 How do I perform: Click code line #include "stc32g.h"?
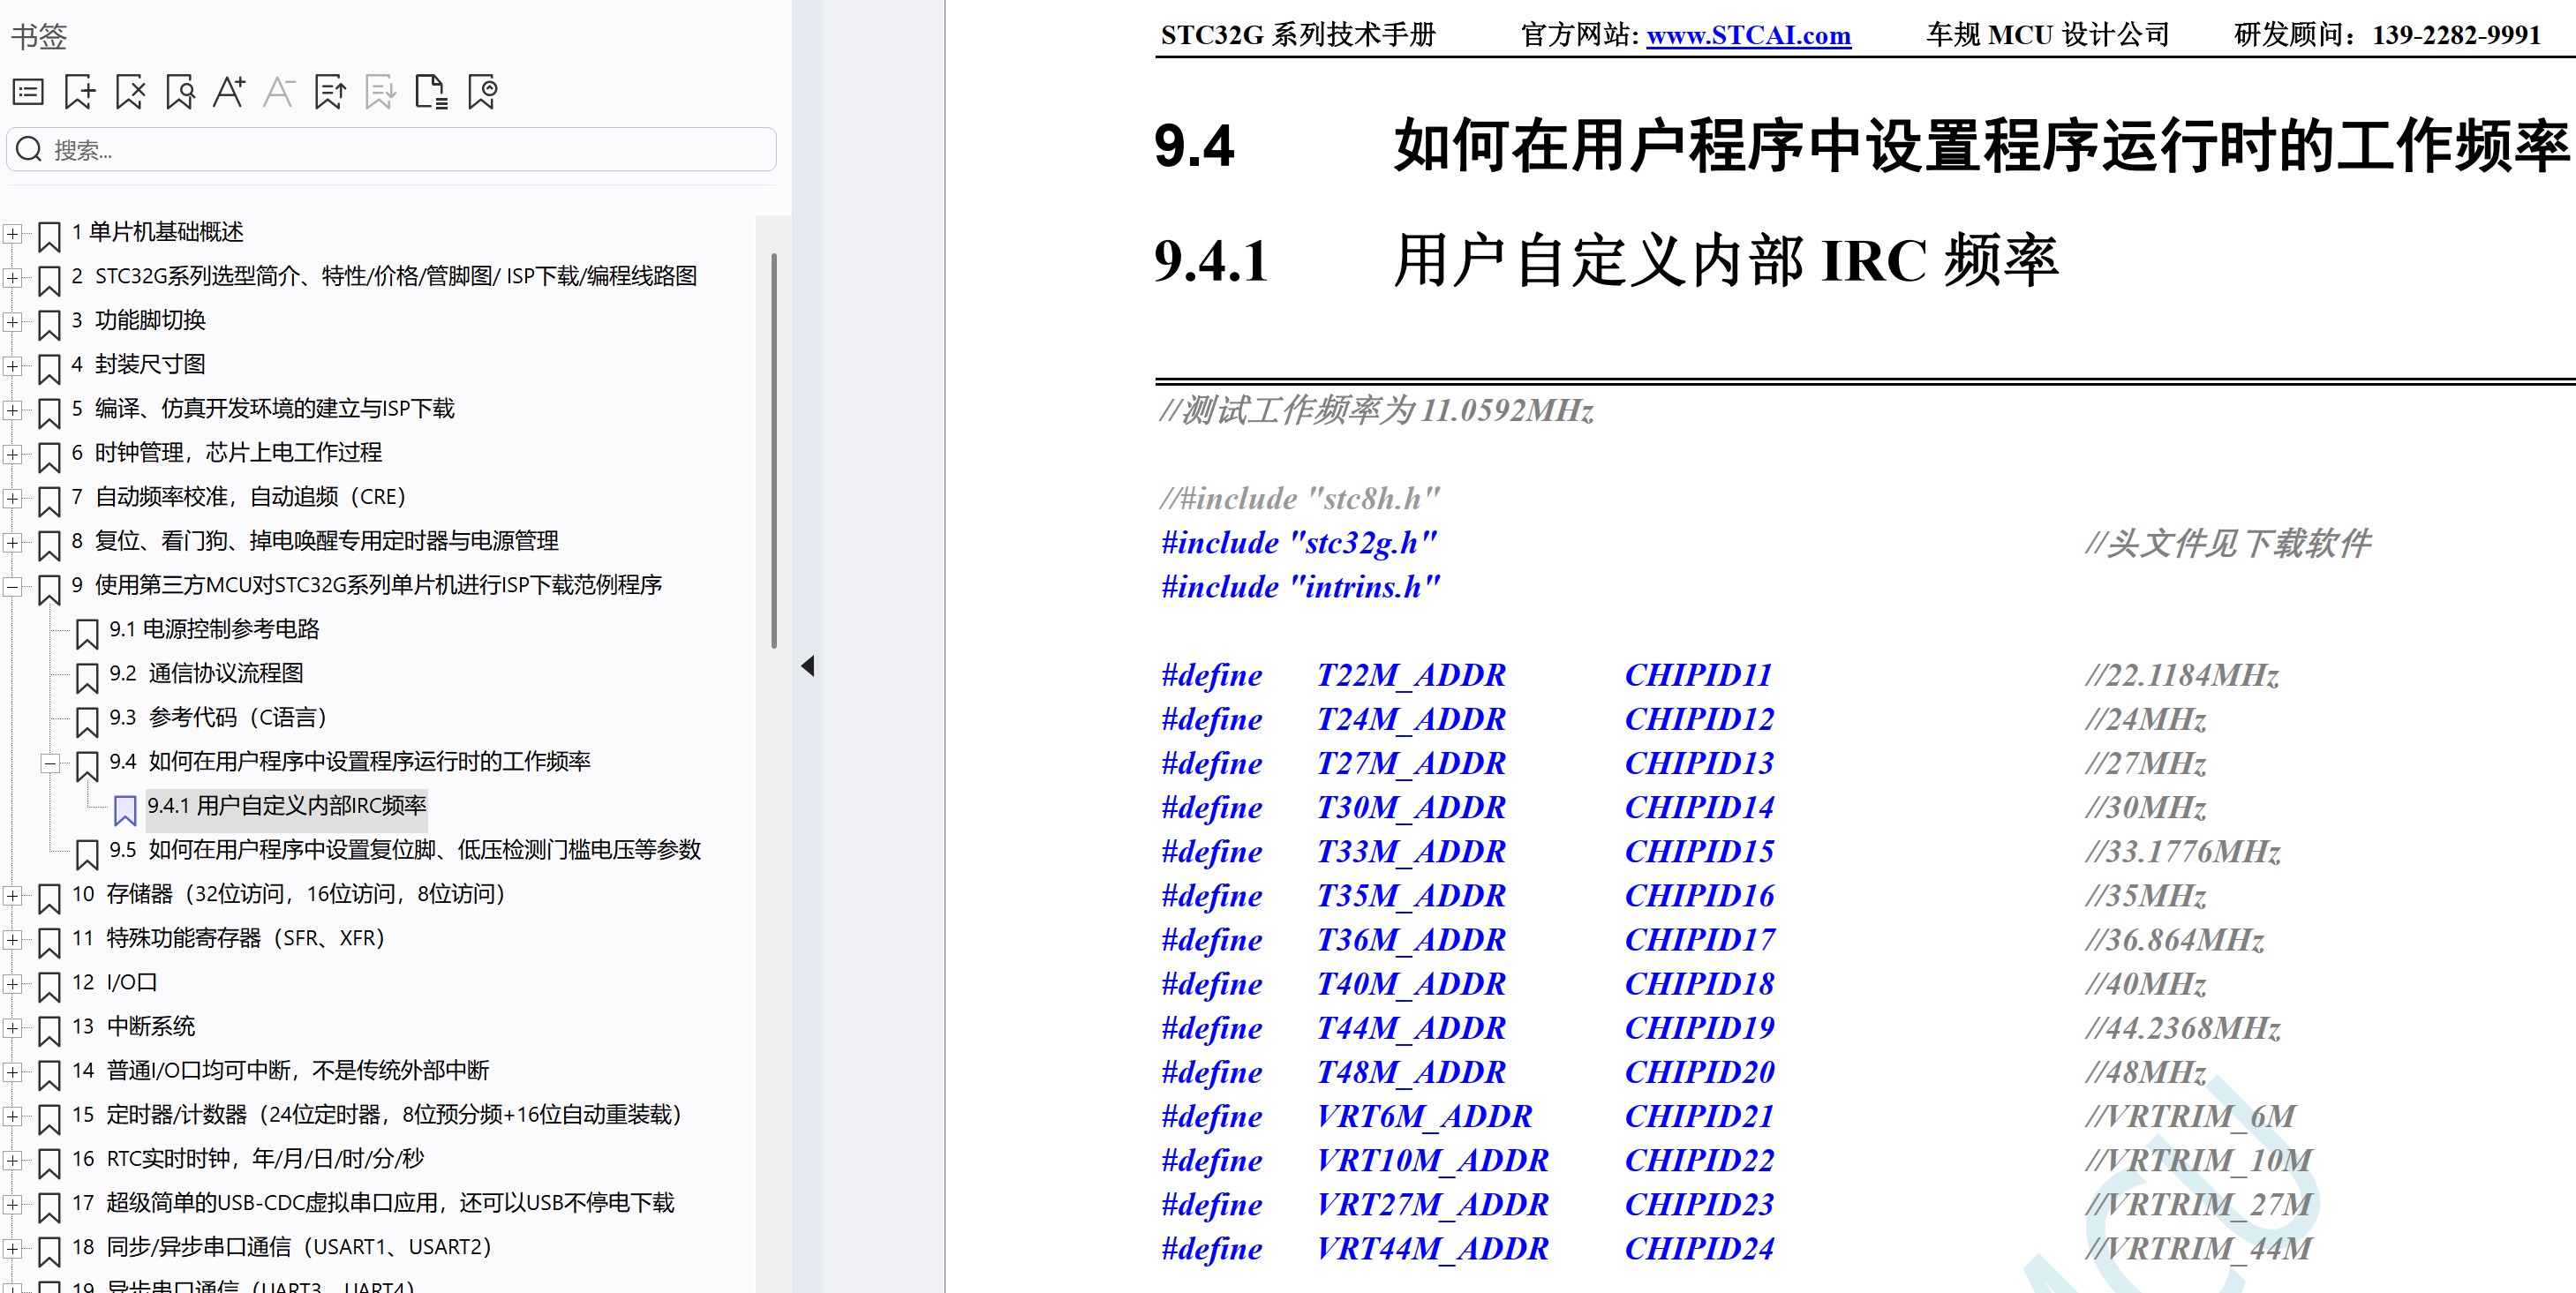pos(1299,543)
